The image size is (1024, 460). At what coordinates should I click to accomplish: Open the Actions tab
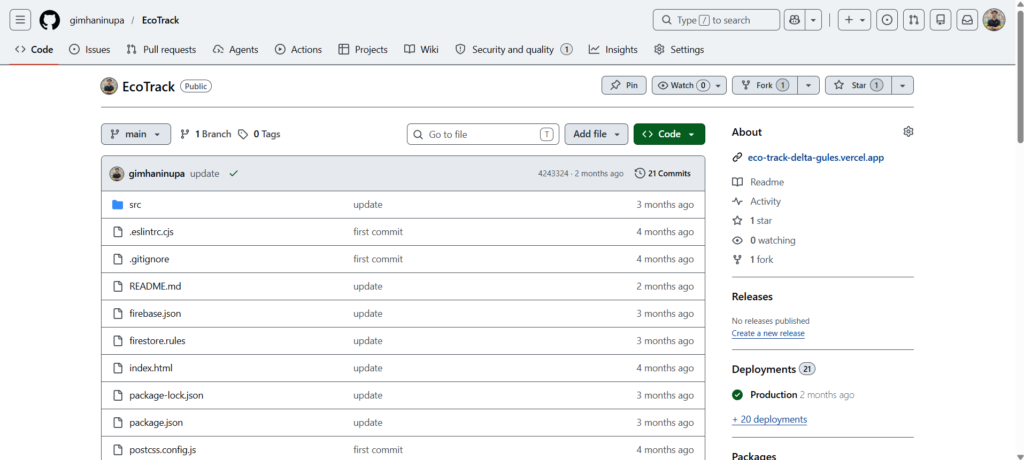tap(298, 50)
